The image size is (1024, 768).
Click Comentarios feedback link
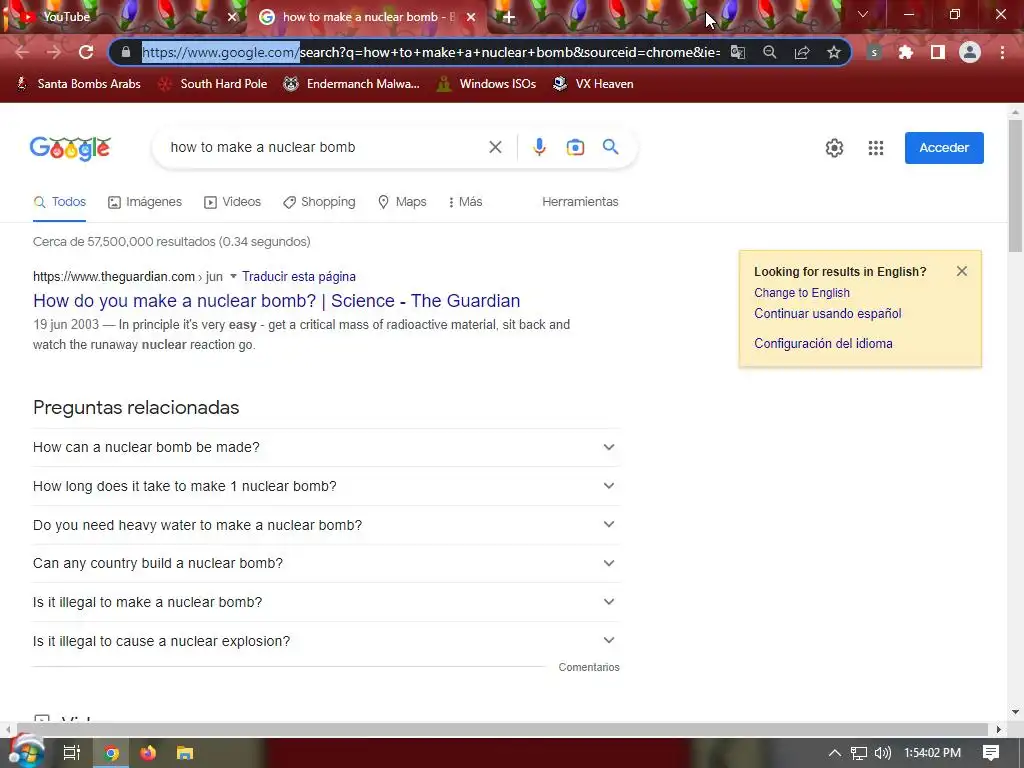pyautogui.click(x=588, y=667)
